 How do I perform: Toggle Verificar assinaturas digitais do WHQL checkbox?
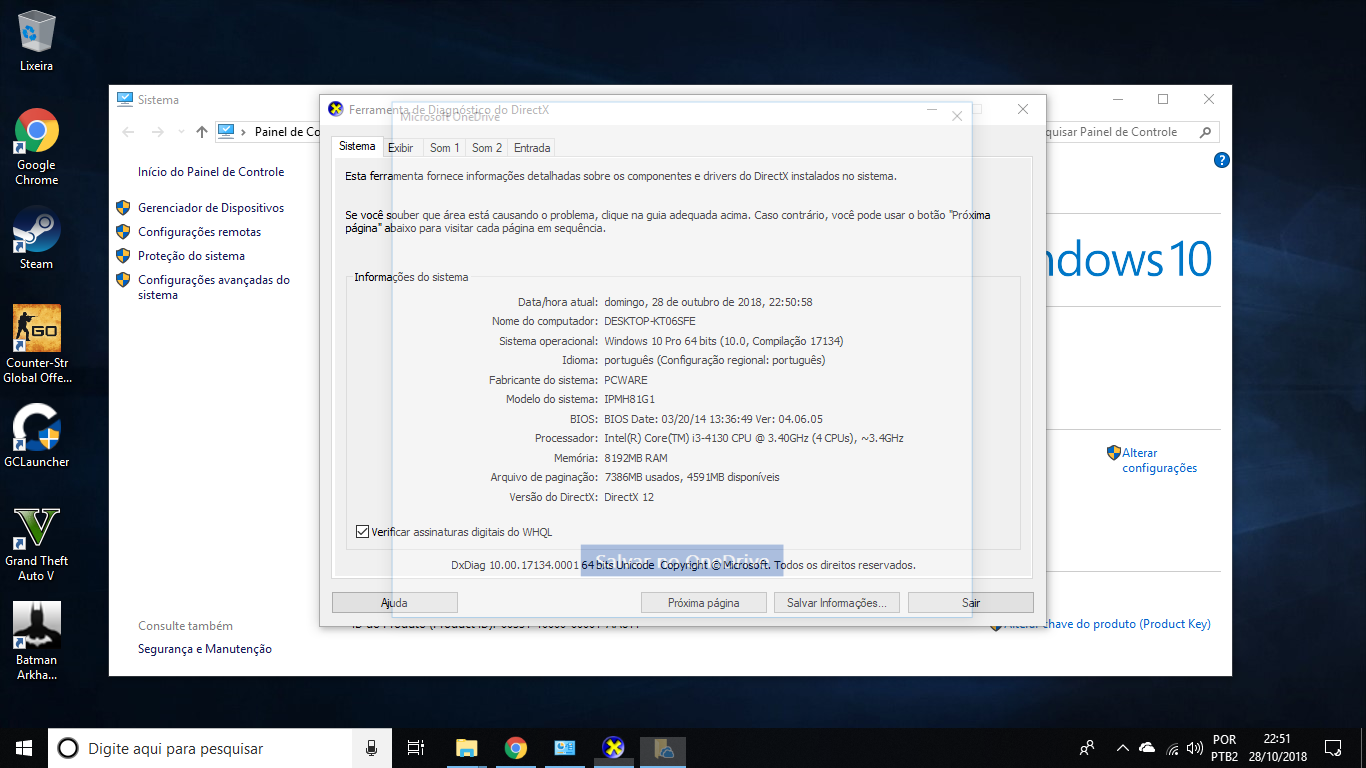pyautogui.click(x=362, y=532)
